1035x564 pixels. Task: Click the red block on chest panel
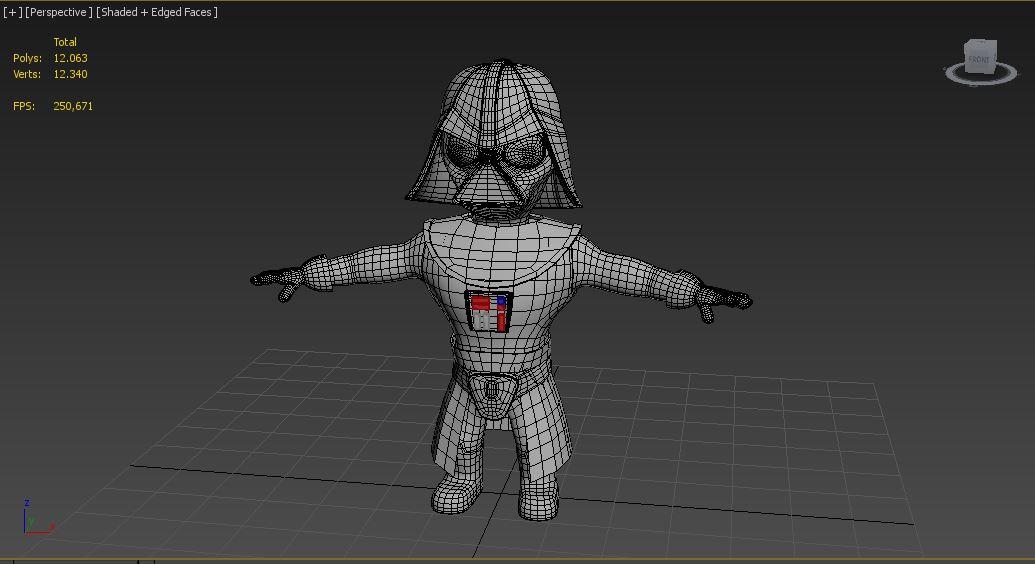[x=481, y=303]
